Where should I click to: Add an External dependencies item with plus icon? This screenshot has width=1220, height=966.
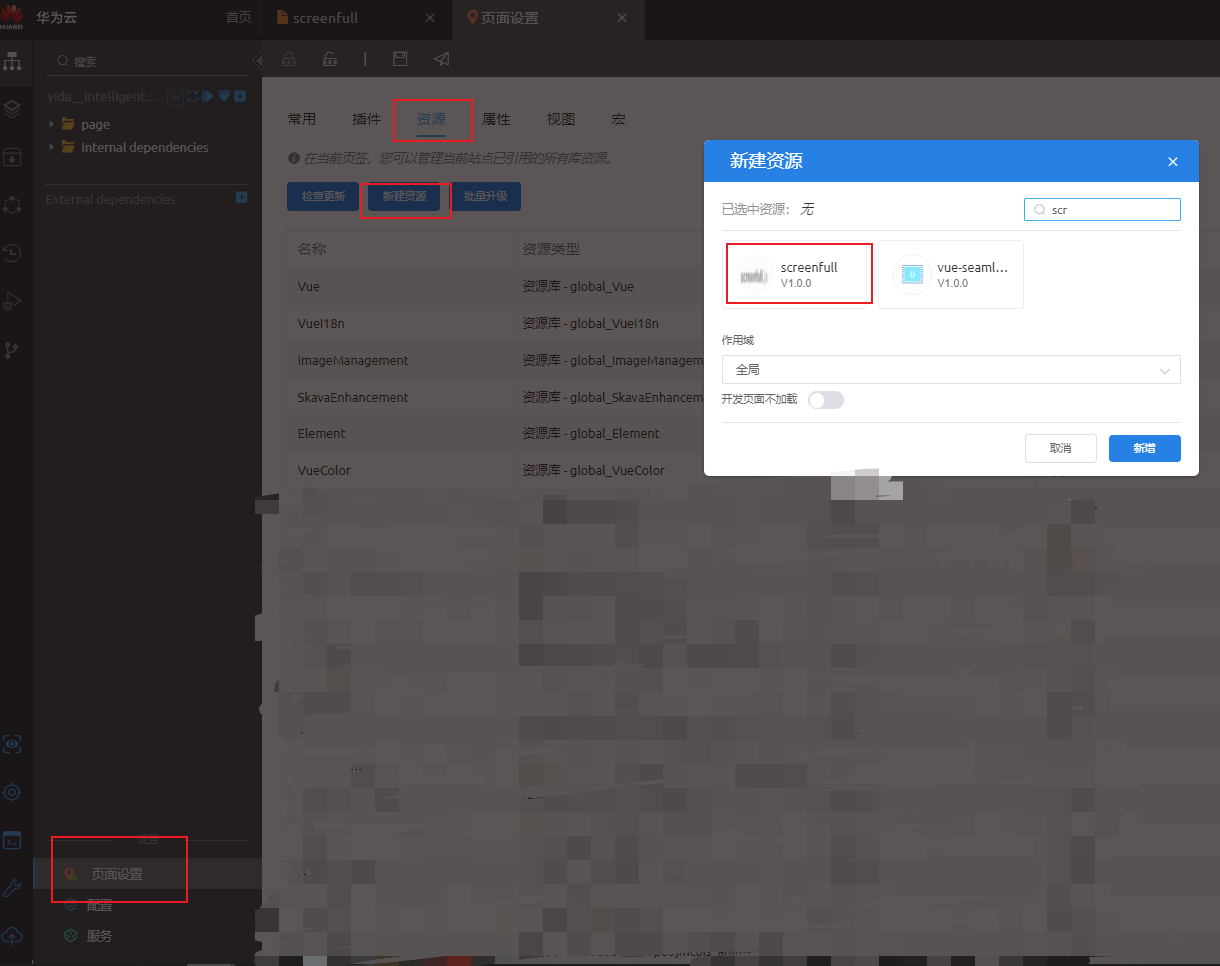tap(241, 198)
